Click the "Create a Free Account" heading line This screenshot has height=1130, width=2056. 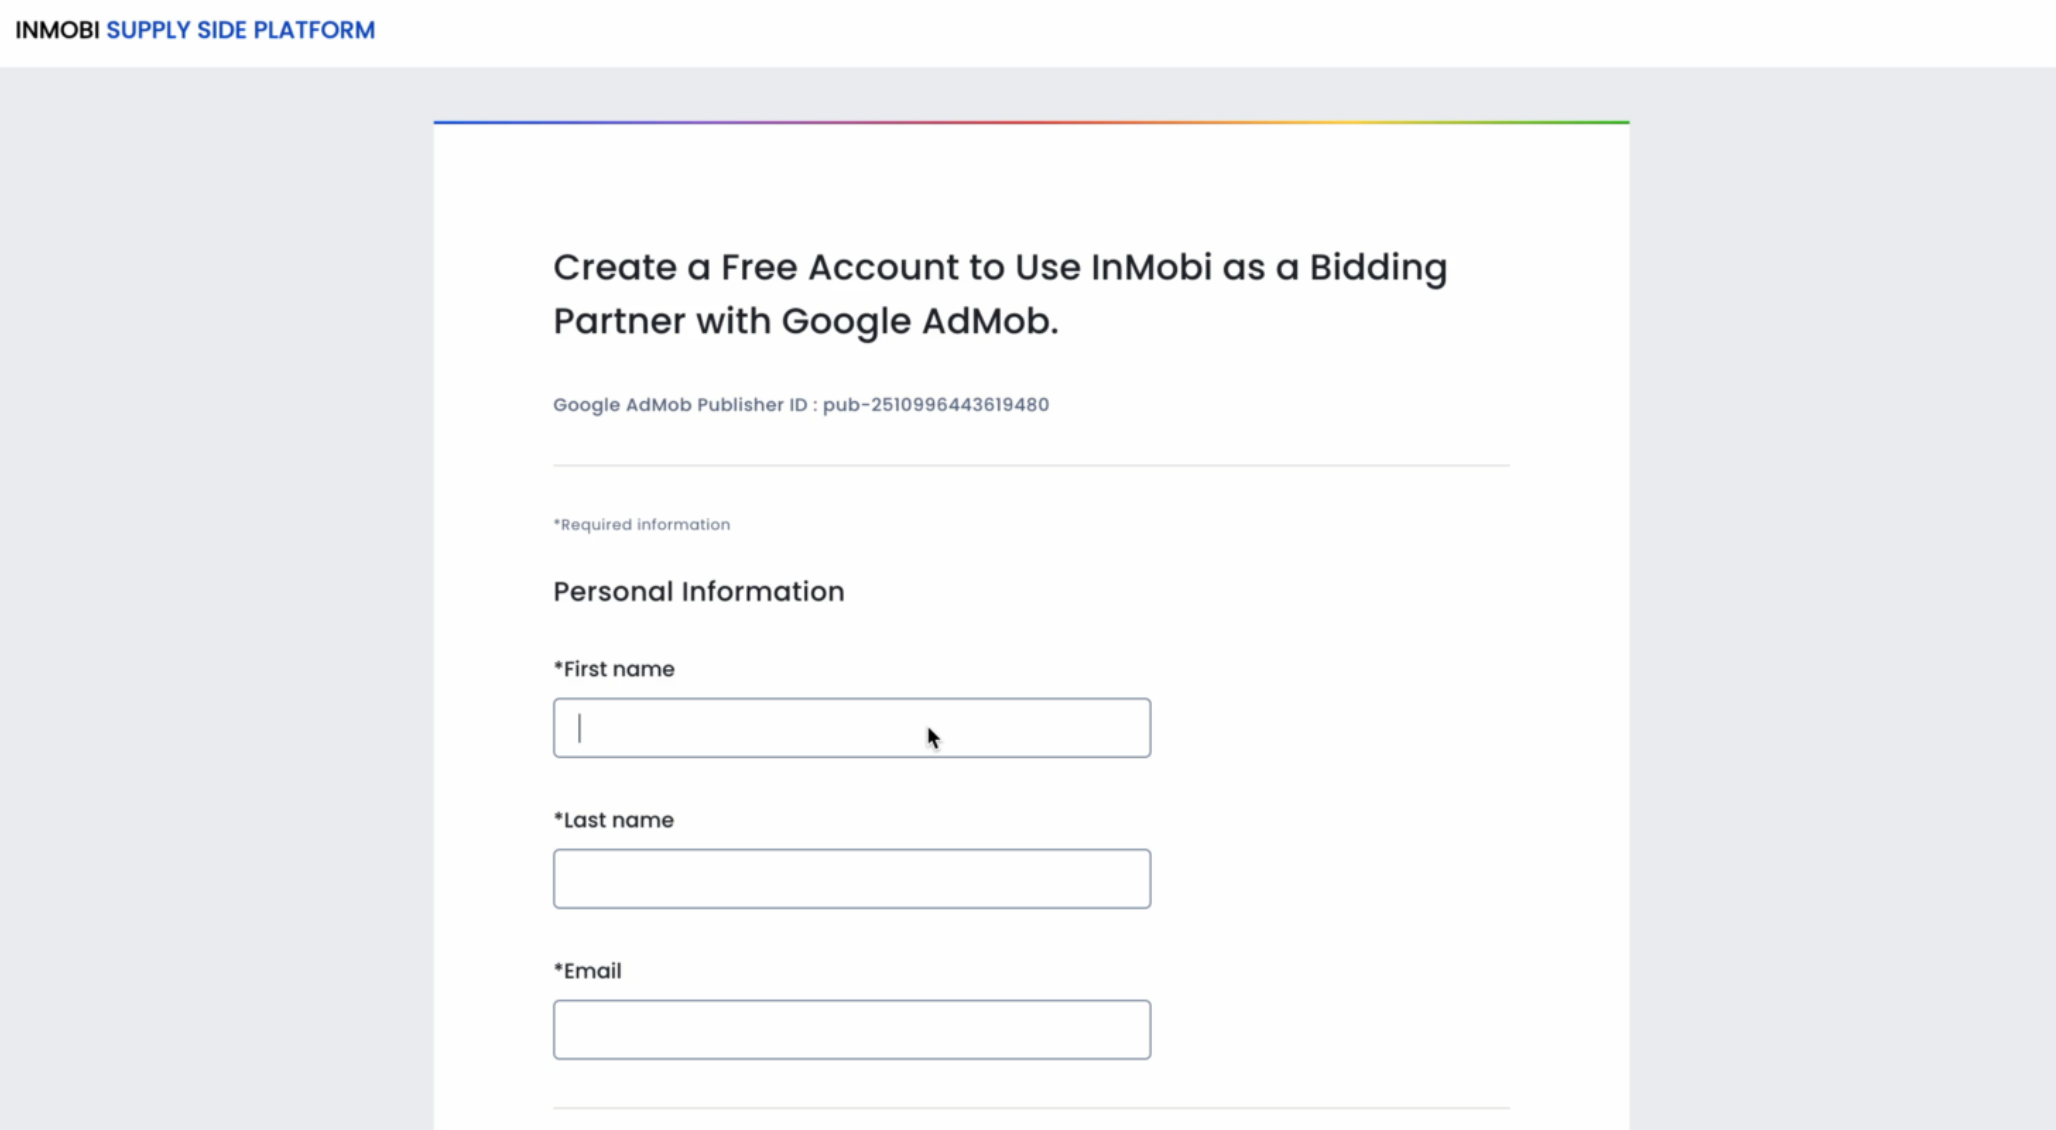[999, 267]
